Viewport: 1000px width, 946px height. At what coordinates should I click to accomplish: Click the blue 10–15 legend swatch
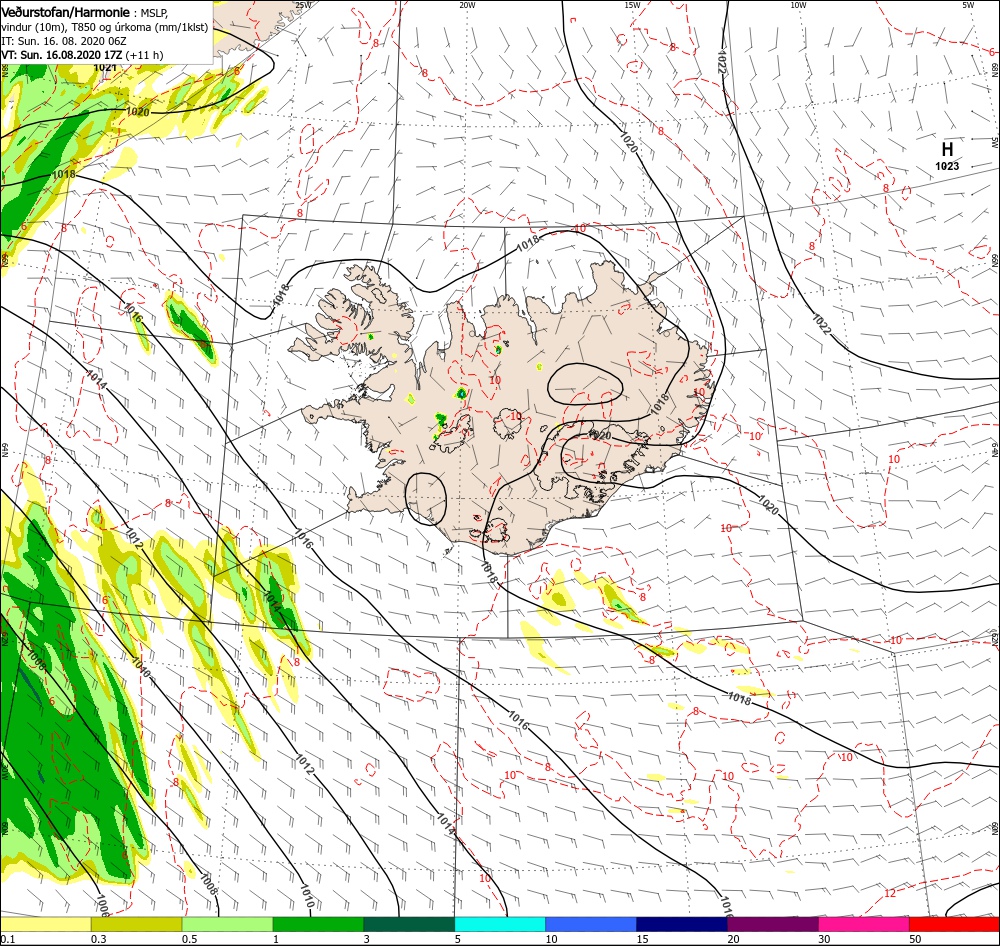591,924
